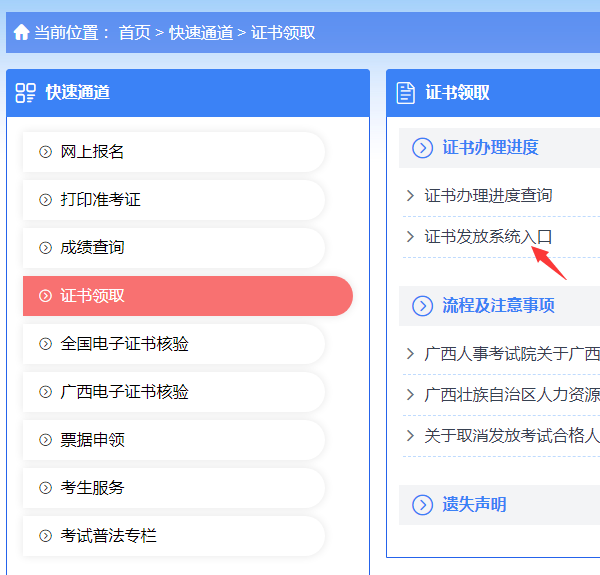Click the circle icon beside 考生服务
The height and width of the screenshot is (575, 600).
click(46, 488)
